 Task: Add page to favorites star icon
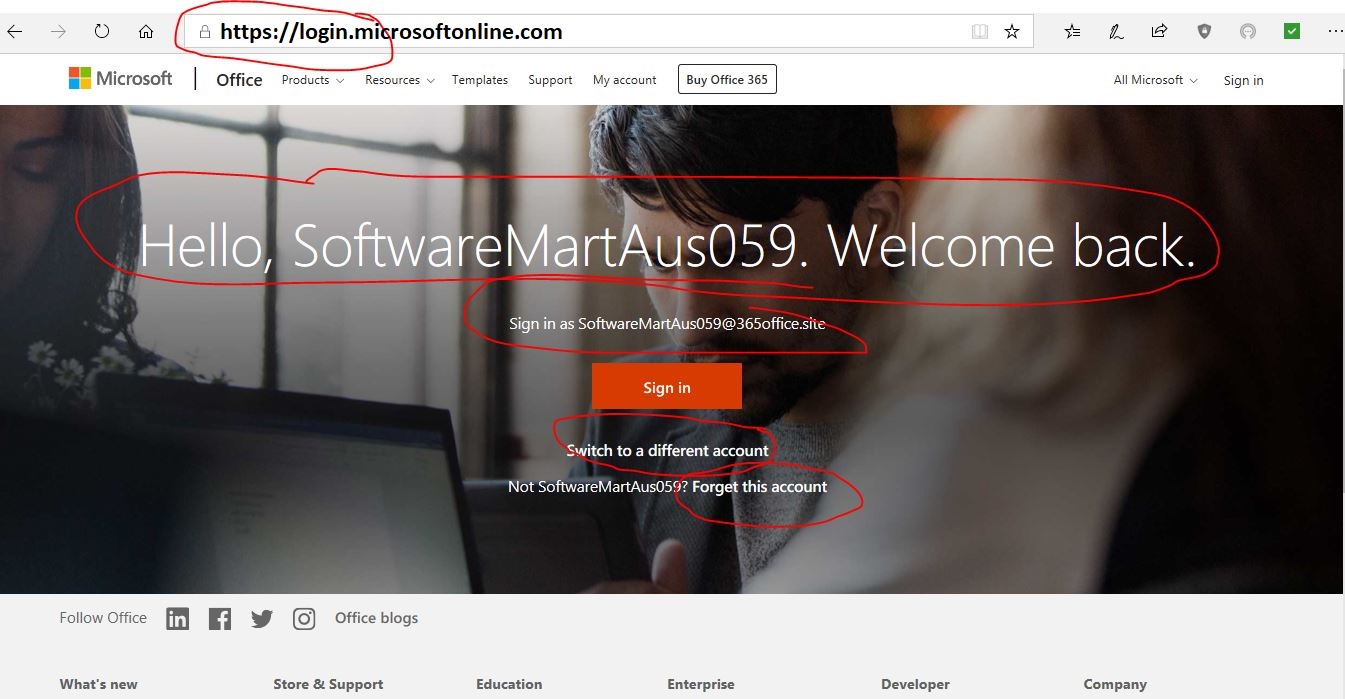click(x=1012, y=32)
